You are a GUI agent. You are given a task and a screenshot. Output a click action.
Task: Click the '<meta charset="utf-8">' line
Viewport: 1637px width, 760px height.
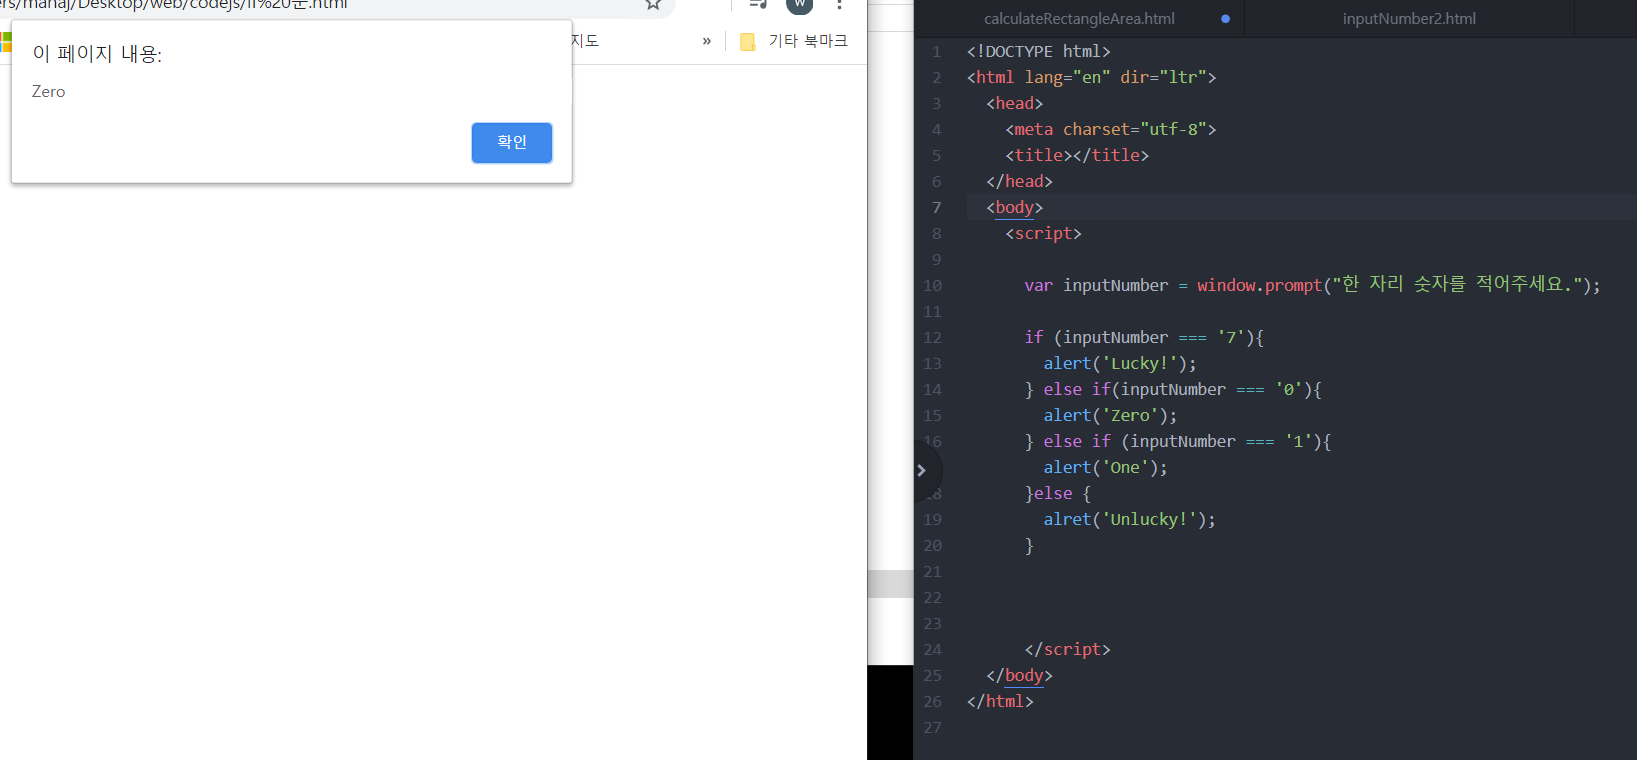[1111, 130]
